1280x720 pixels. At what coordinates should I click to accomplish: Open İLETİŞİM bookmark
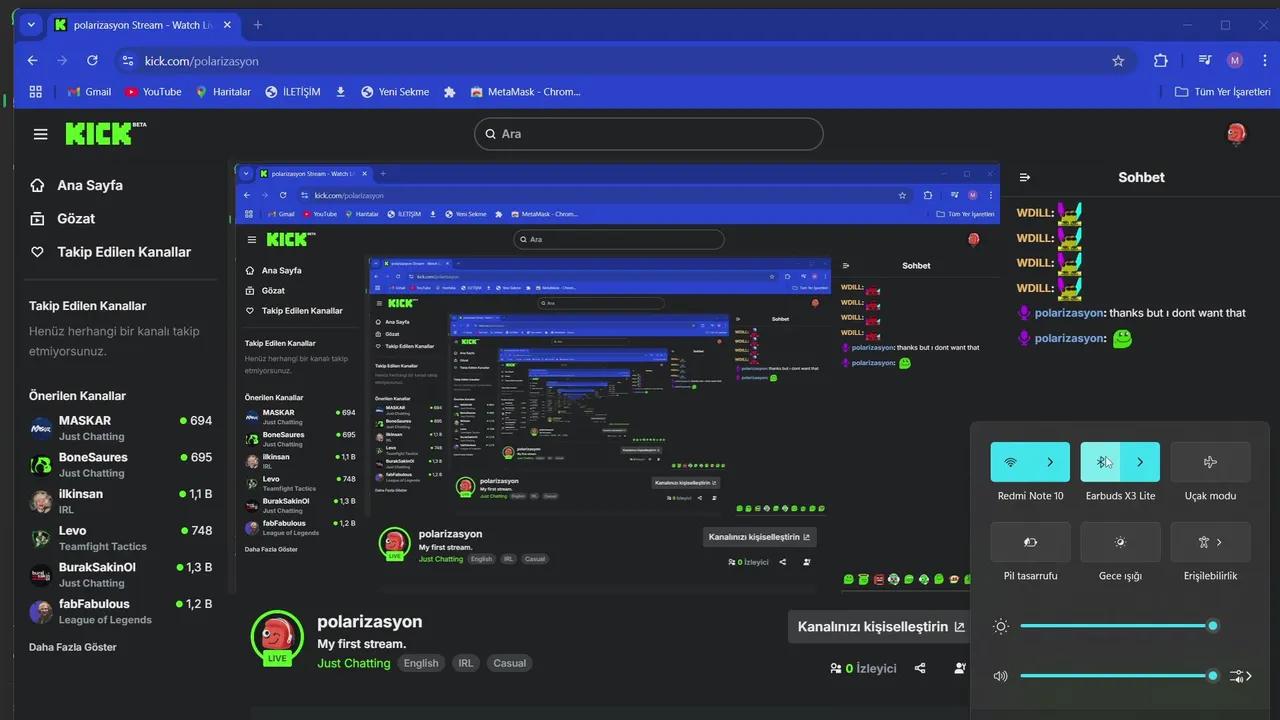click(x=292, y=92)
